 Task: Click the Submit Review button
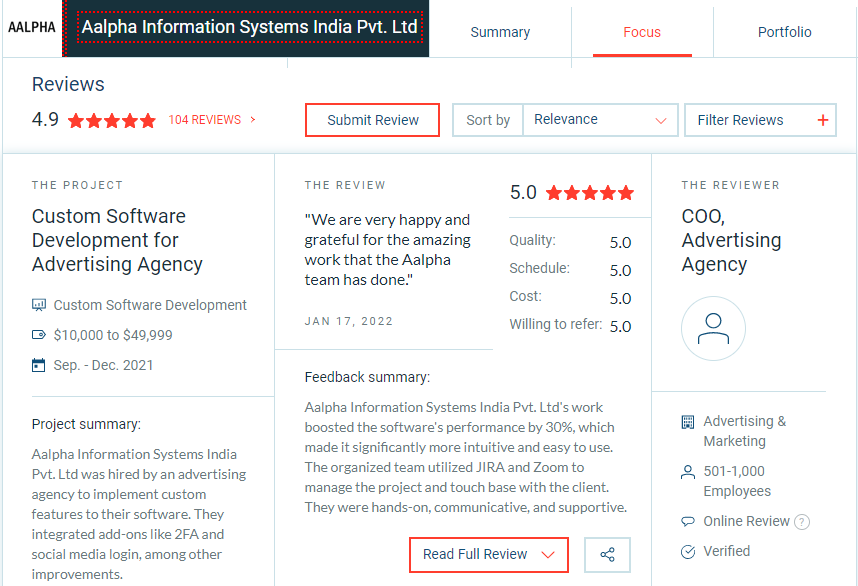(x=373, y=120)
